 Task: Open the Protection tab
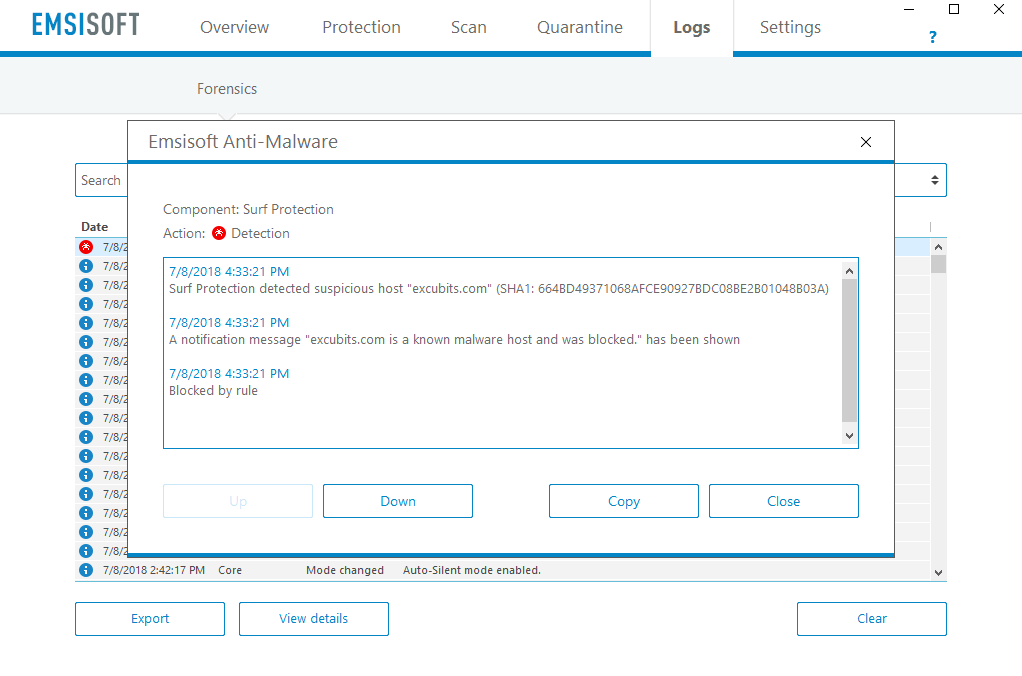(361, 27)
